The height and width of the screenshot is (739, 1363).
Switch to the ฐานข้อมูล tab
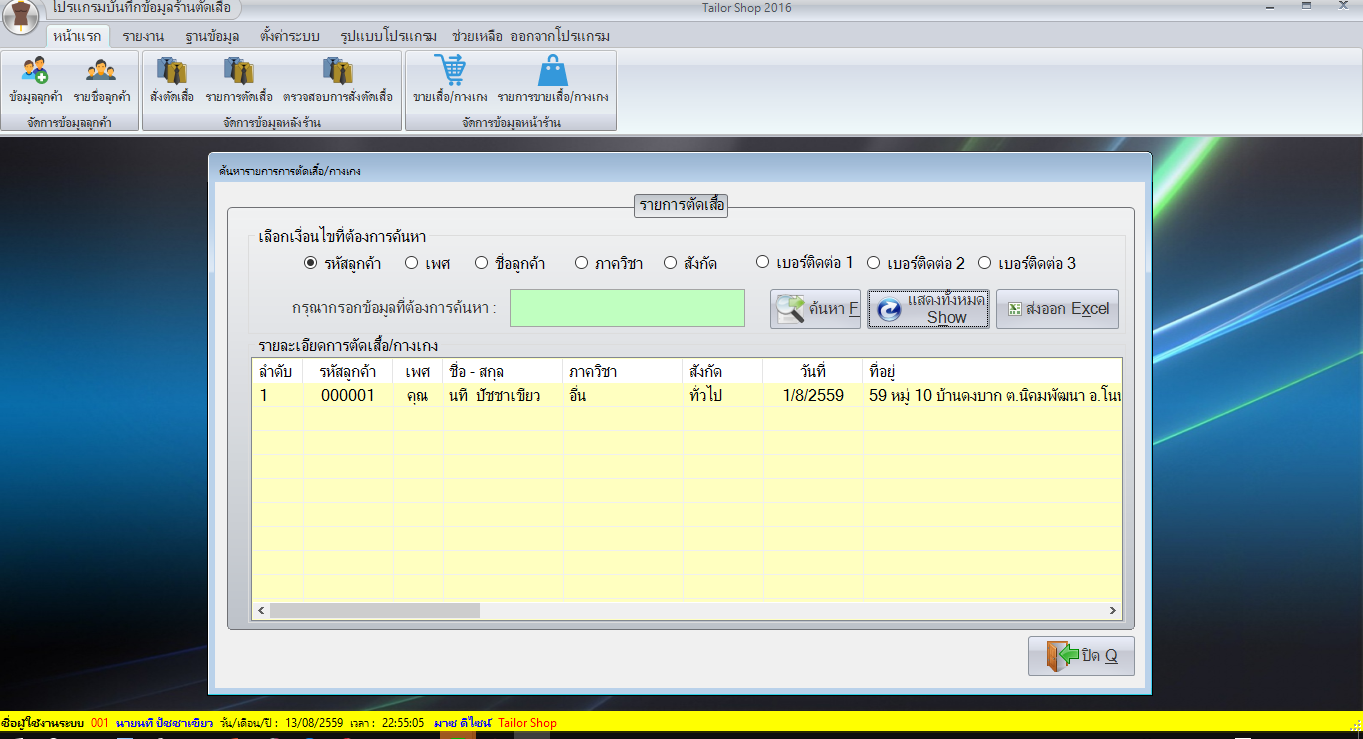click(x=211, y=37)
